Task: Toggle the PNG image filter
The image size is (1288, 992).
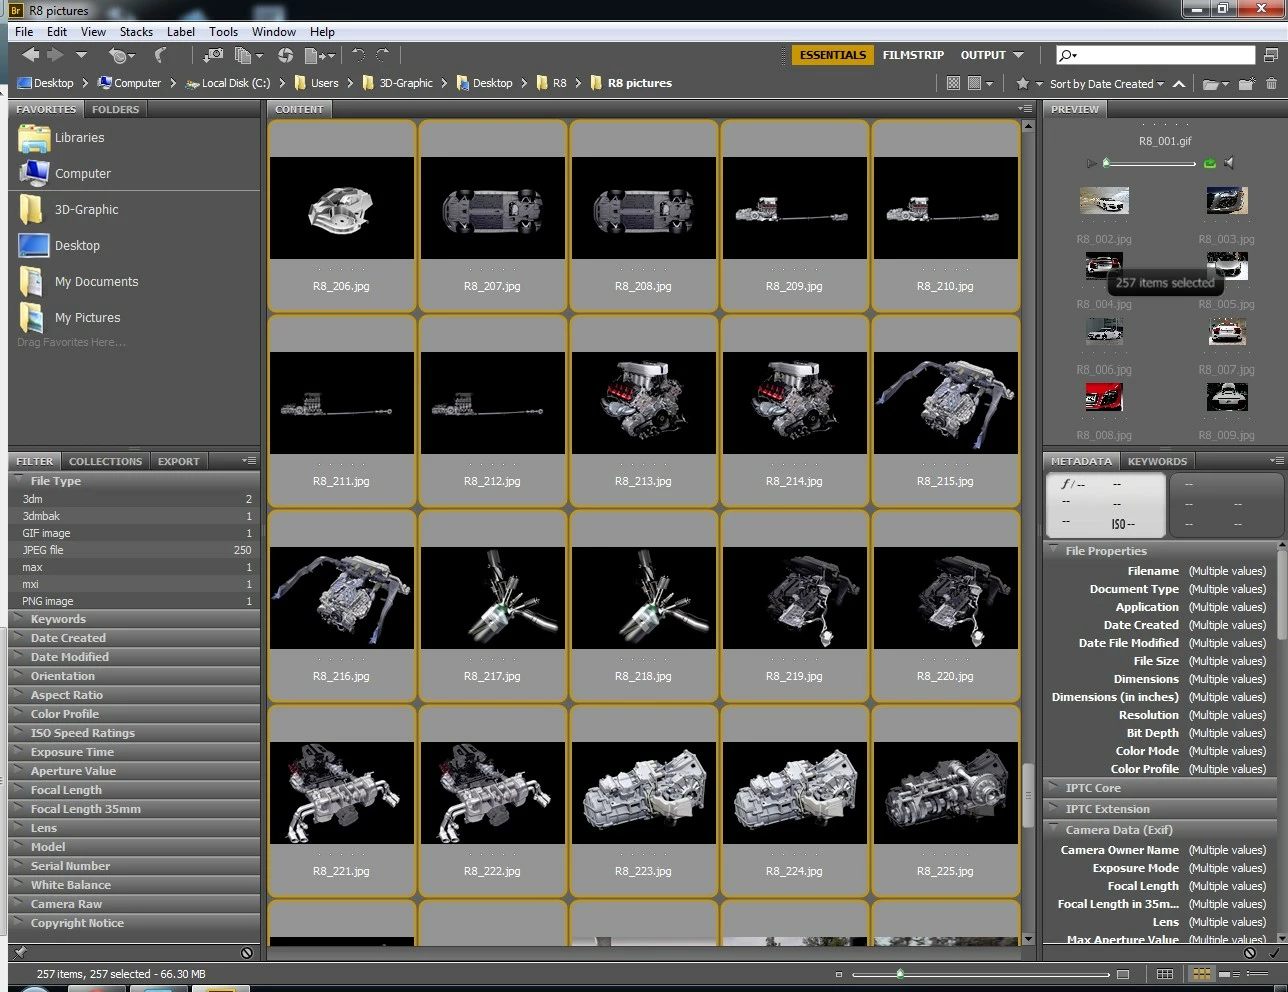Action: (x=134, y=601)
